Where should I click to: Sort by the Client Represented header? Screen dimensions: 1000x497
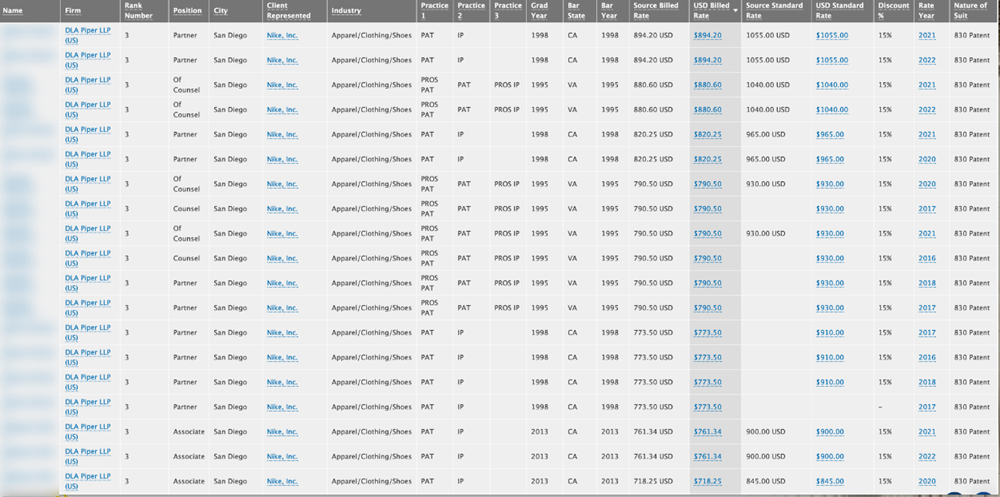tap(289, 11)
